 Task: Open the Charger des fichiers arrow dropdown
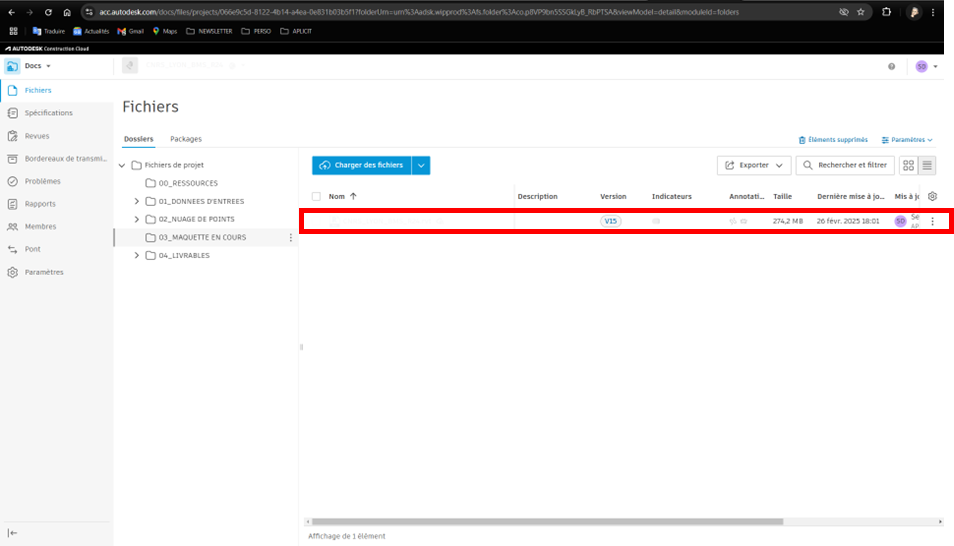(421, 166)
